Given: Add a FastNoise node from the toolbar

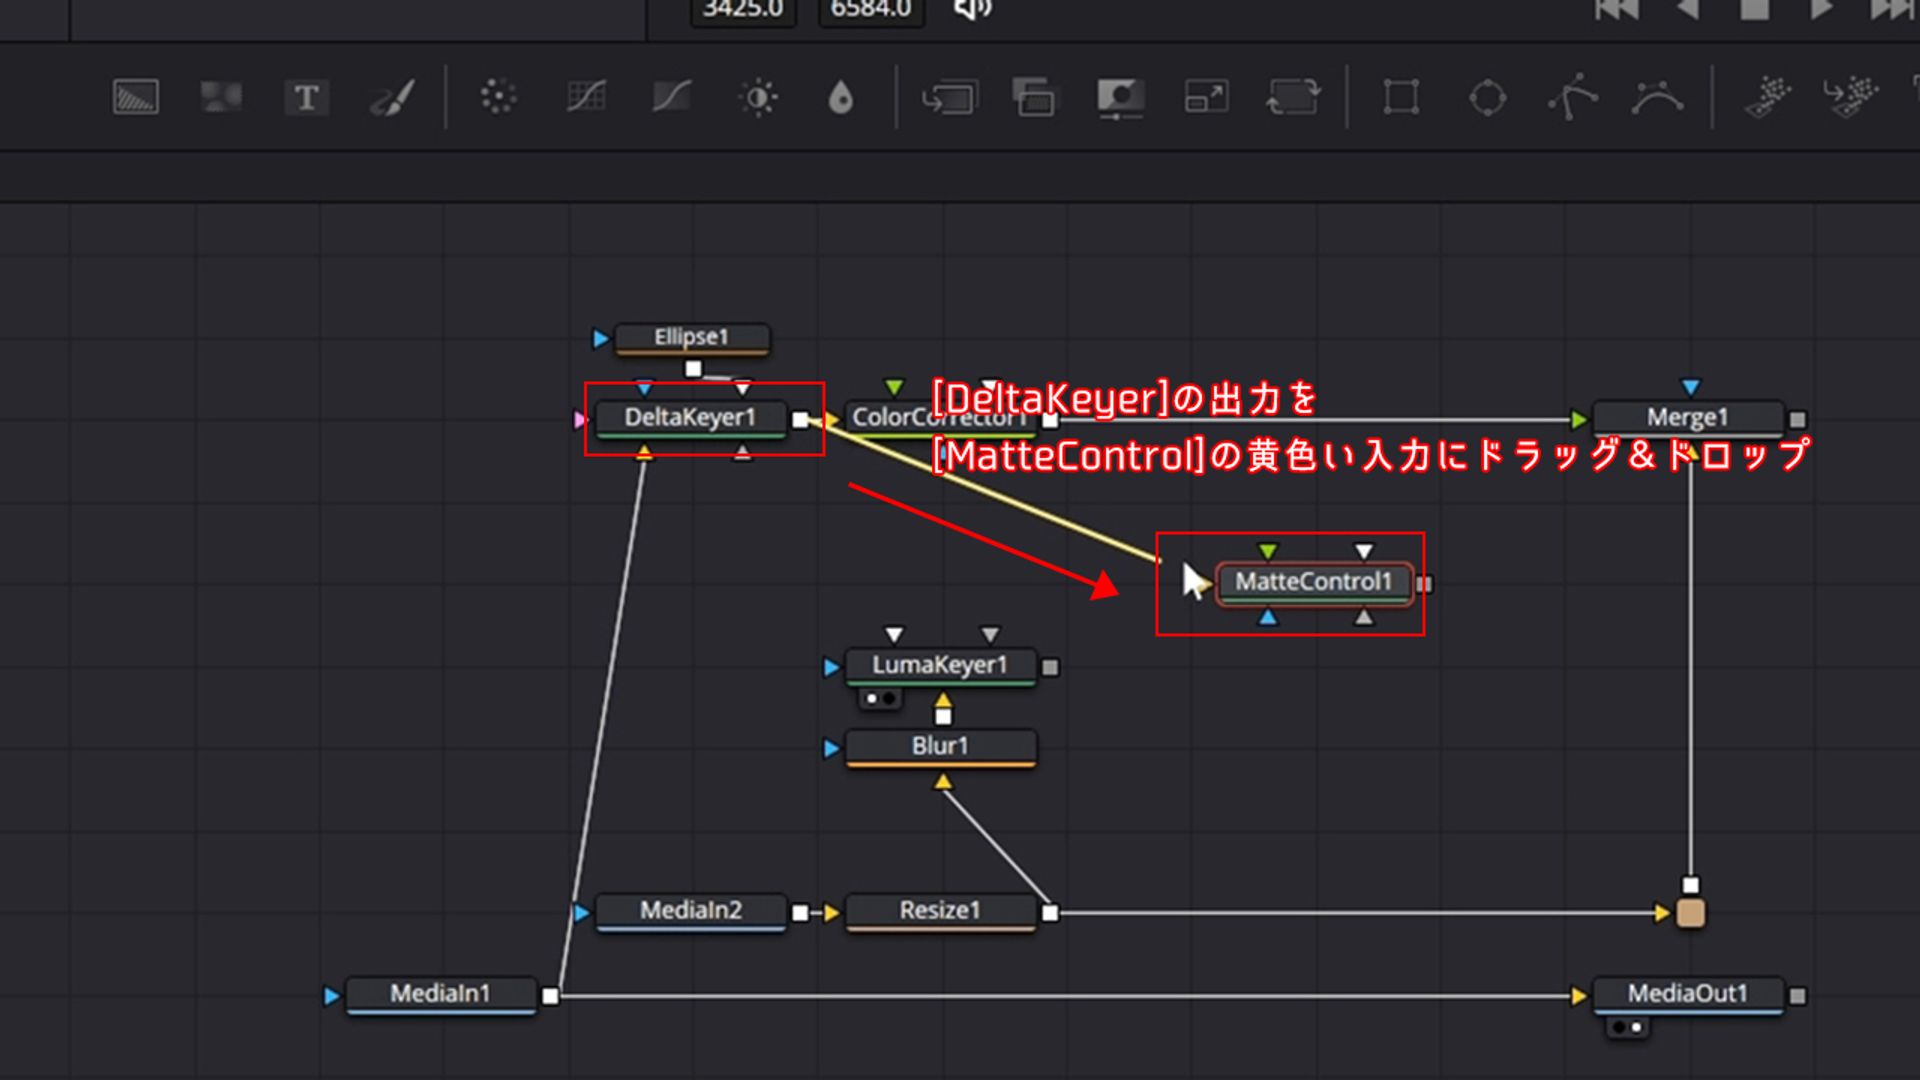Looking at the screenshot, I should 221,97.
